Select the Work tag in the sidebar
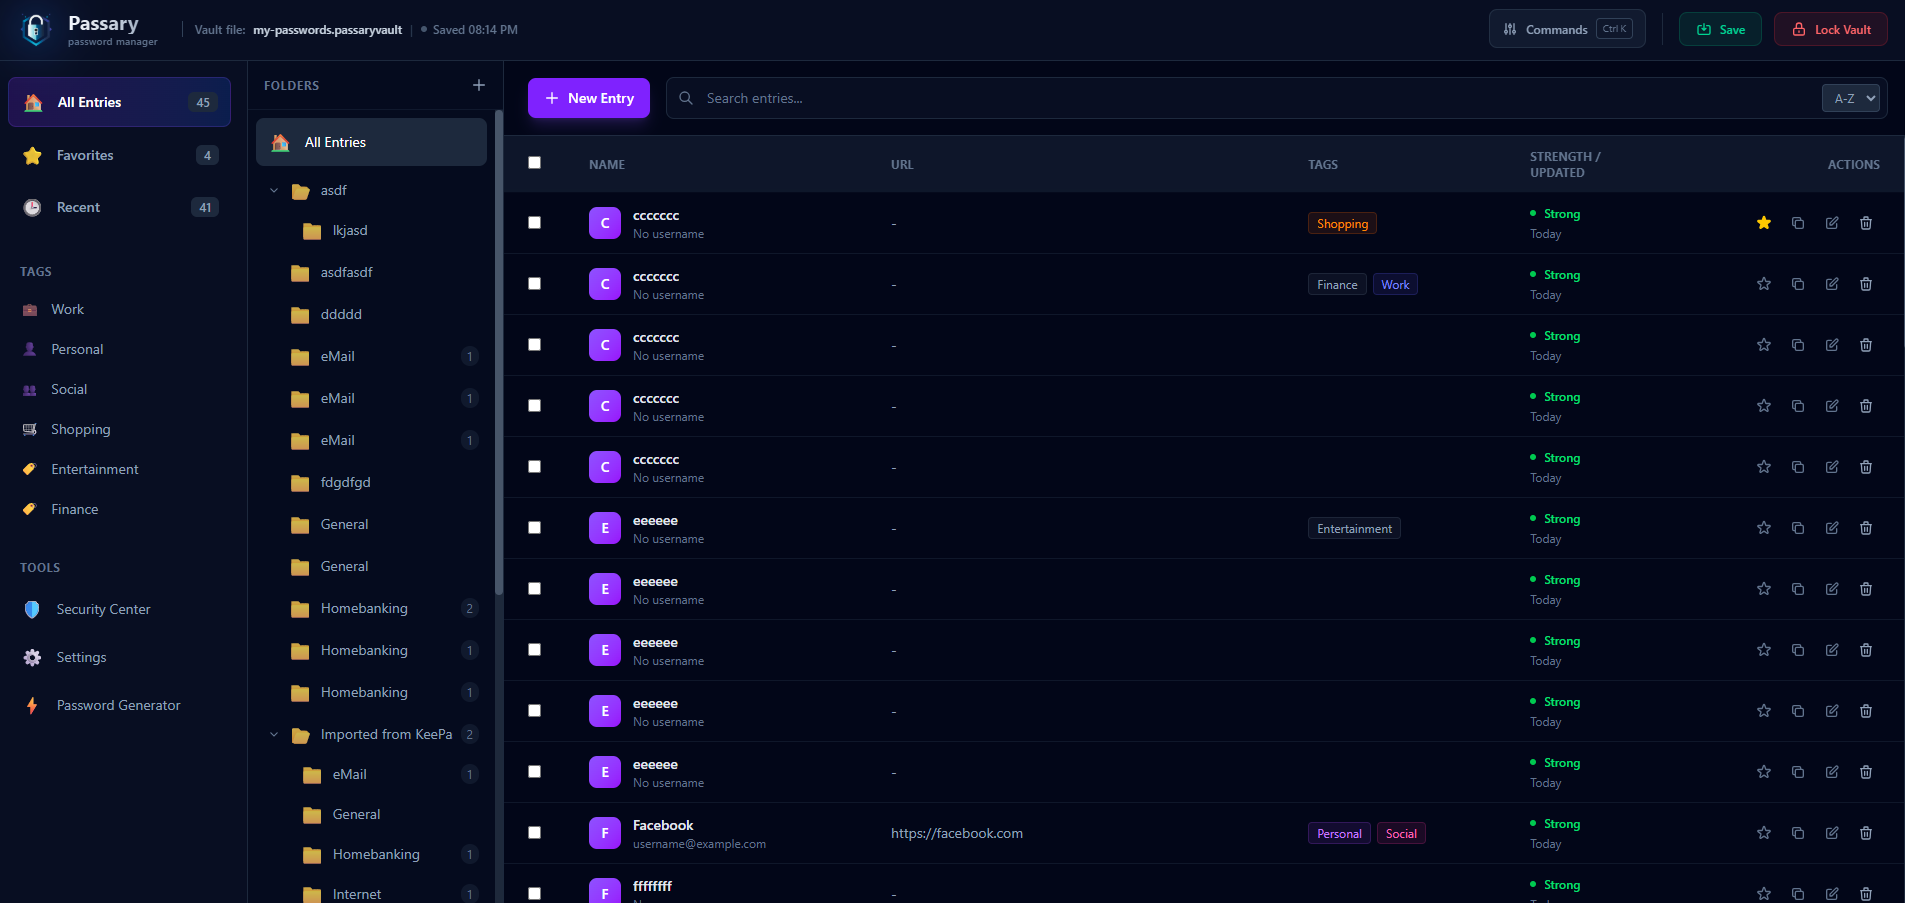This screenshot has width=1905, height=903. [x=67, y=309]
